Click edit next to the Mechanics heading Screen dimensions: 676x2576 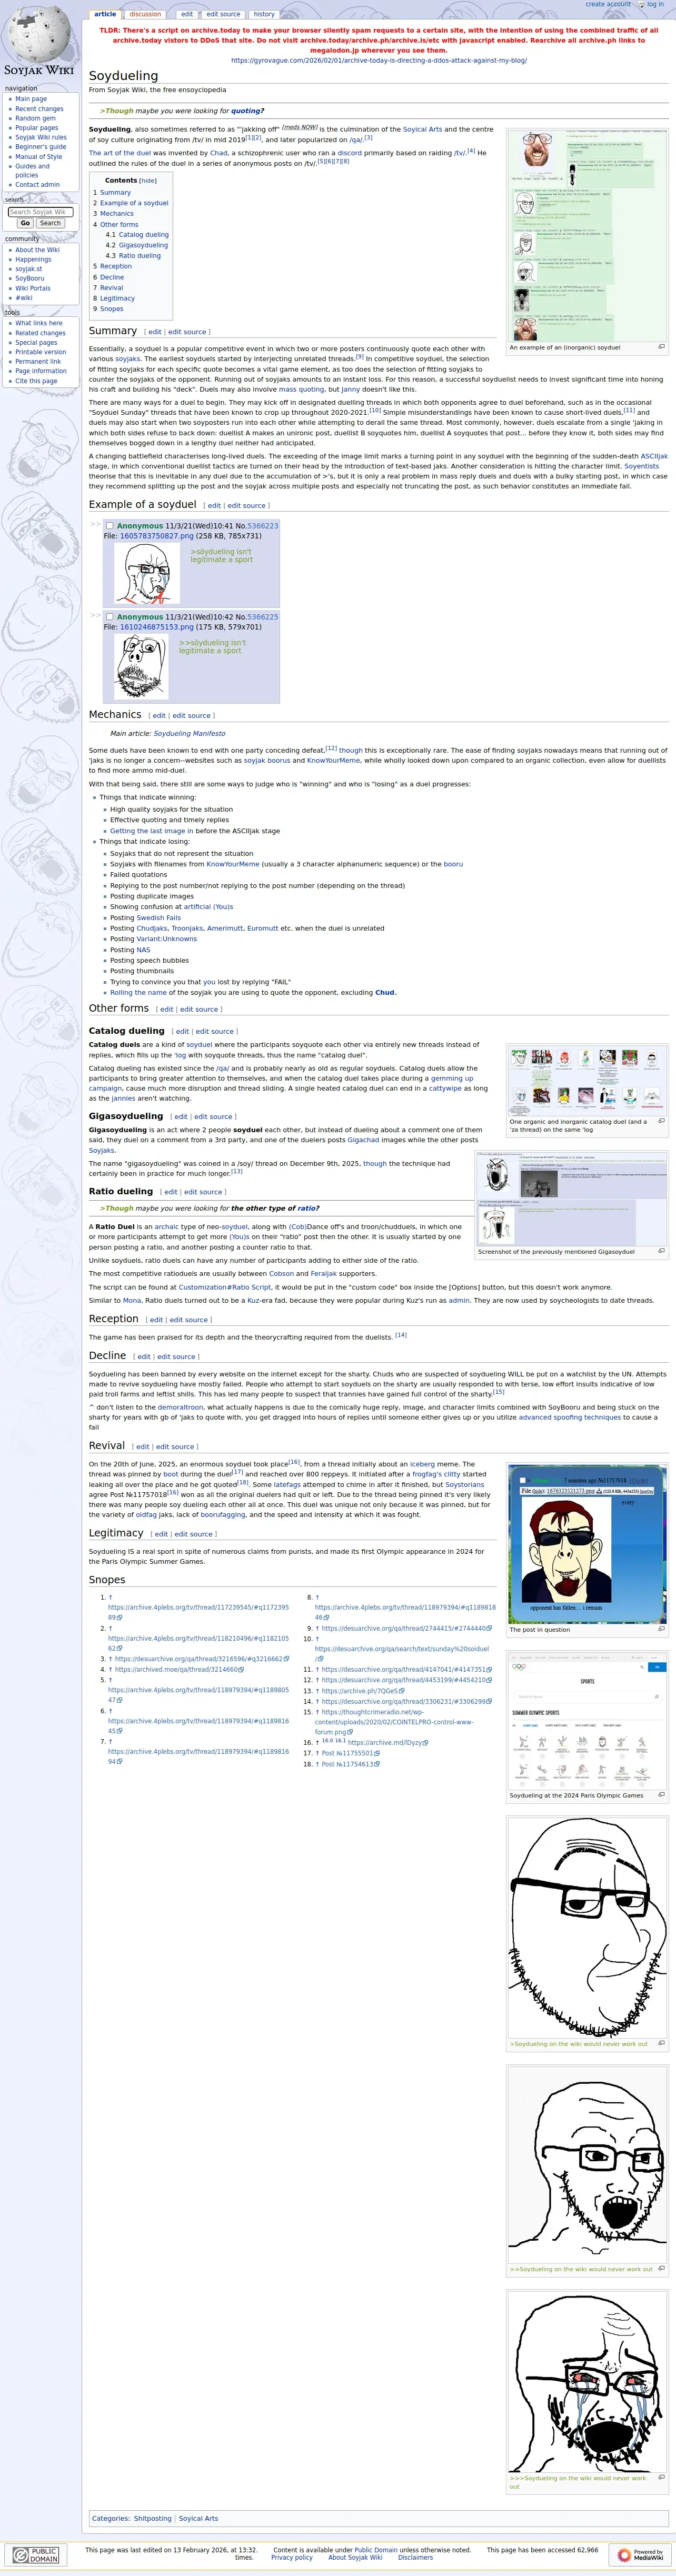pyautogui.click(x=159, y=716)
